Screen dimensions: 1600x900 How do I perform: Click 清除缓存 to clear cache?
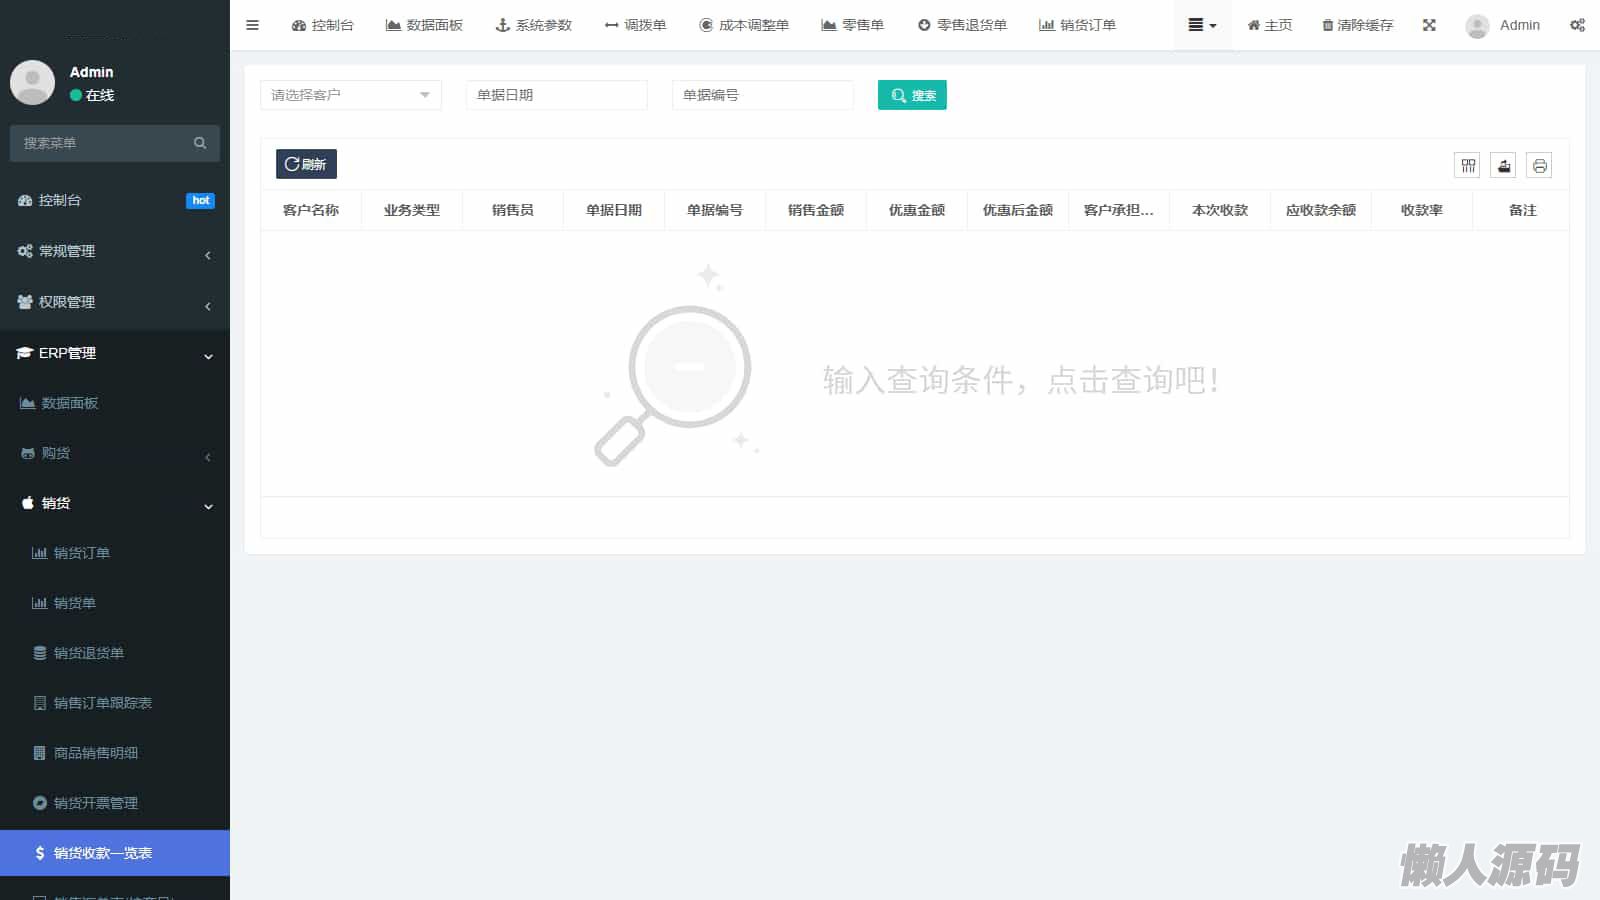[x=1357, y=25]
